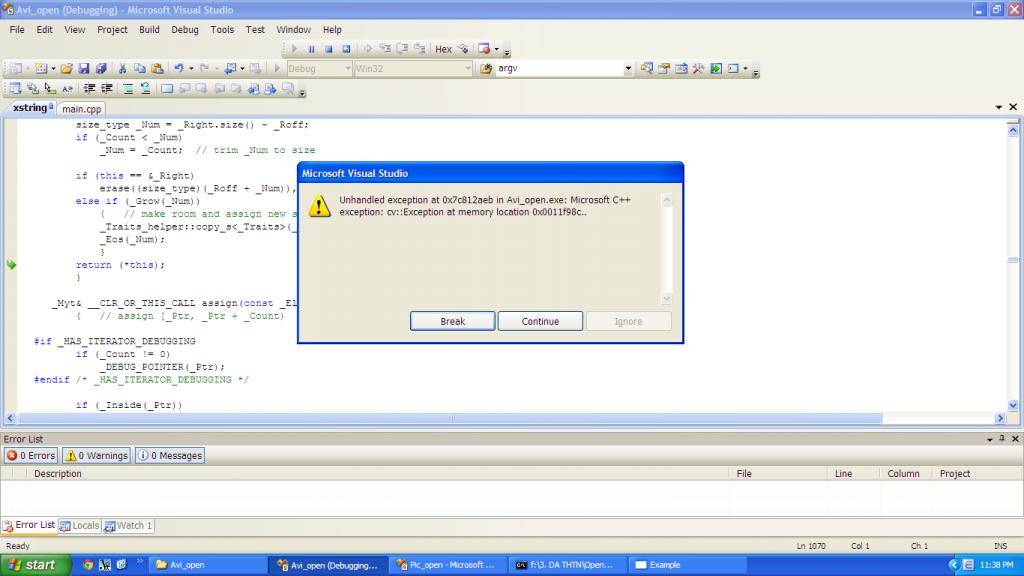The width and height of the screenshot is (1024, 576).
Task: Click the Toggle Bookmark icon
Action: tap(167, 88)
